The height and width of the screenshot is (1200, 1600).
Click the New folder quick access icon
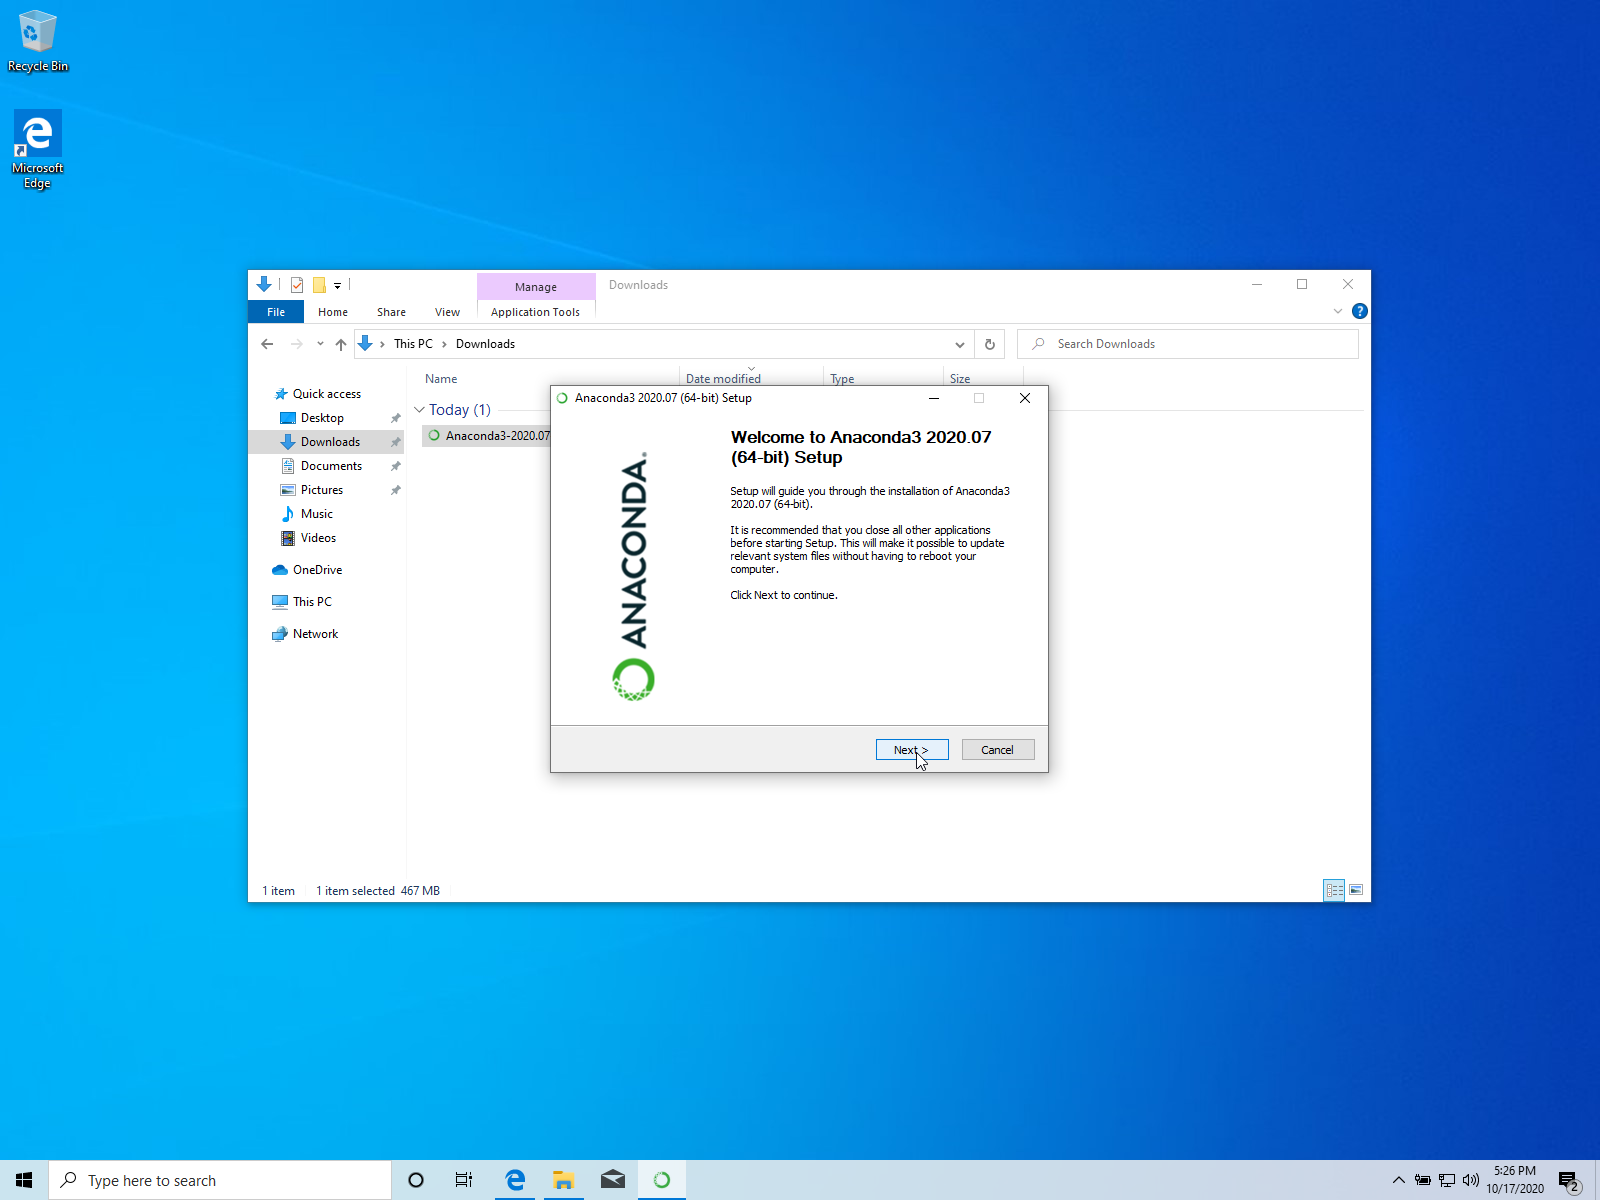(319, 285)
